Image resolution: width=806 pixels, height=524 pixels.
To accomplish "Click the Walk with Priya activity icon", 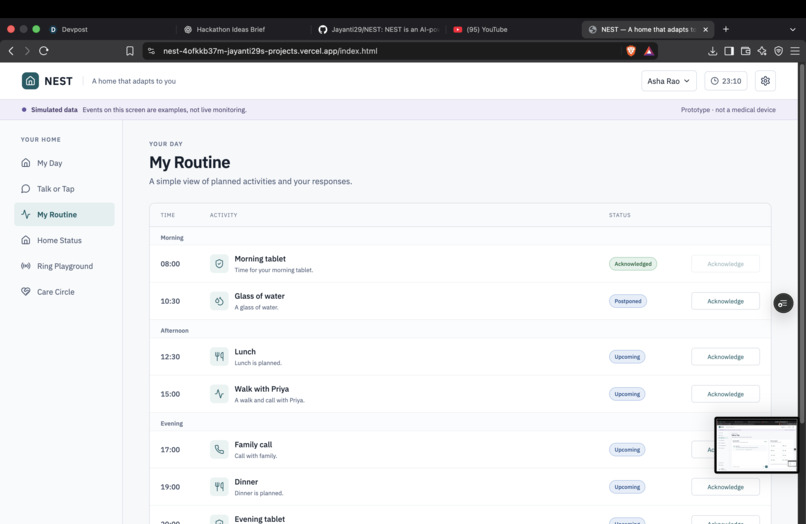I will [219, 394].
